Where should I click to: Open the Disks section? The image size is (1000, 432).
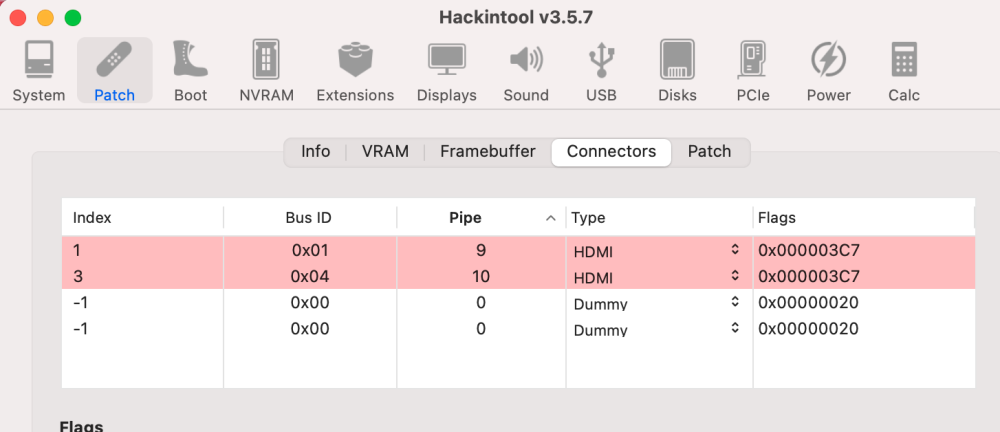click(x=677, y=70)
